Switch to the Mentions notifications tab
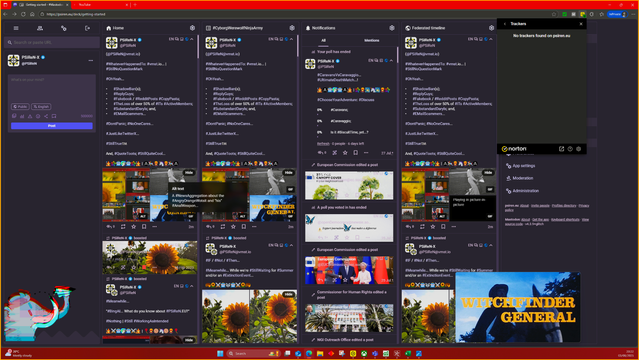Screen dimensions: 639x360 point(372,40)
